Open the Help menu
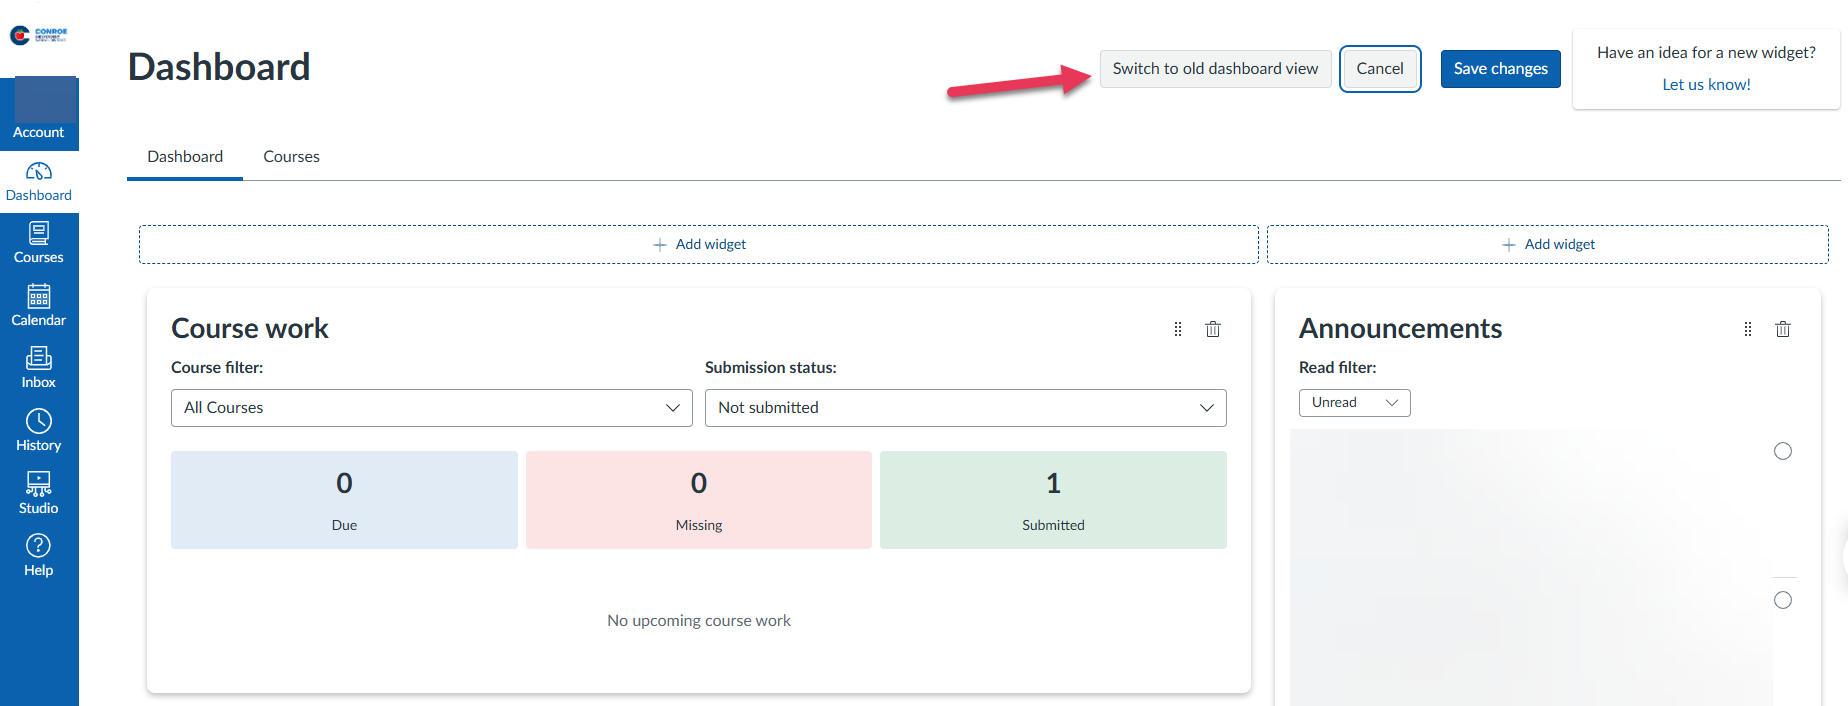 (x=39, y=555)
